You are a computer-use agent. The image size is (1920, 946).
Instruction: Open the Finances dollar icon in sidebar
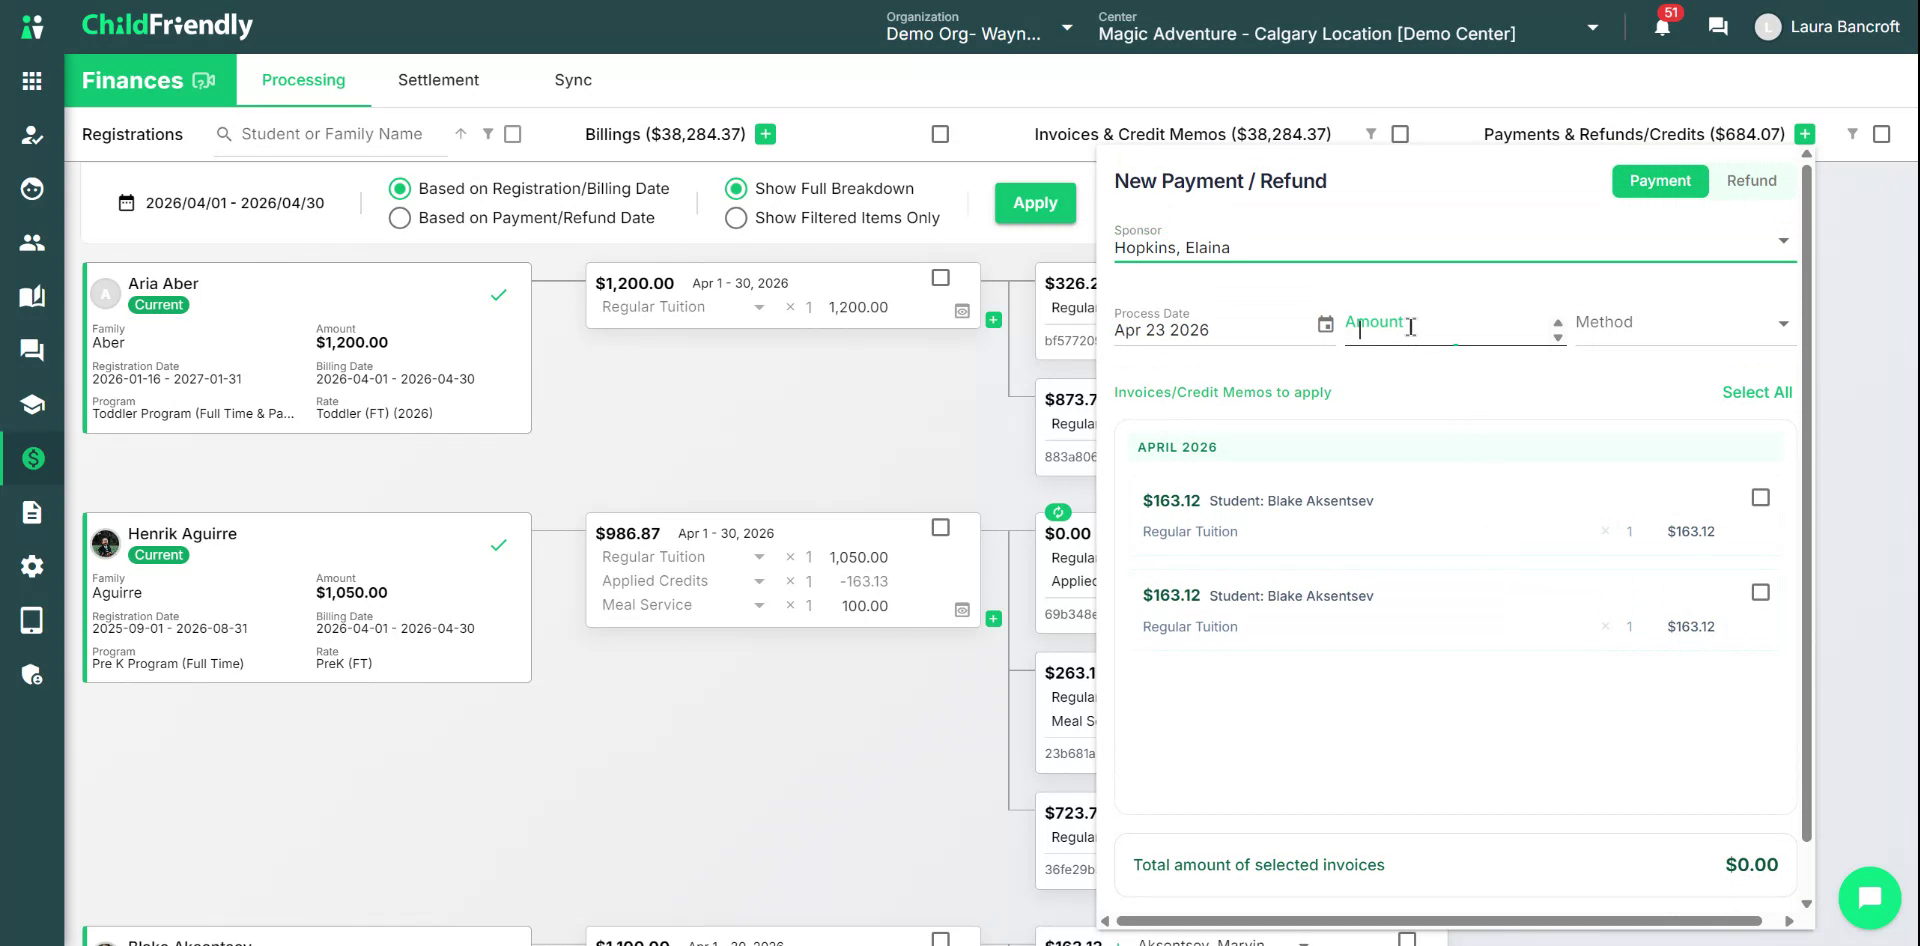coord(32,458)
